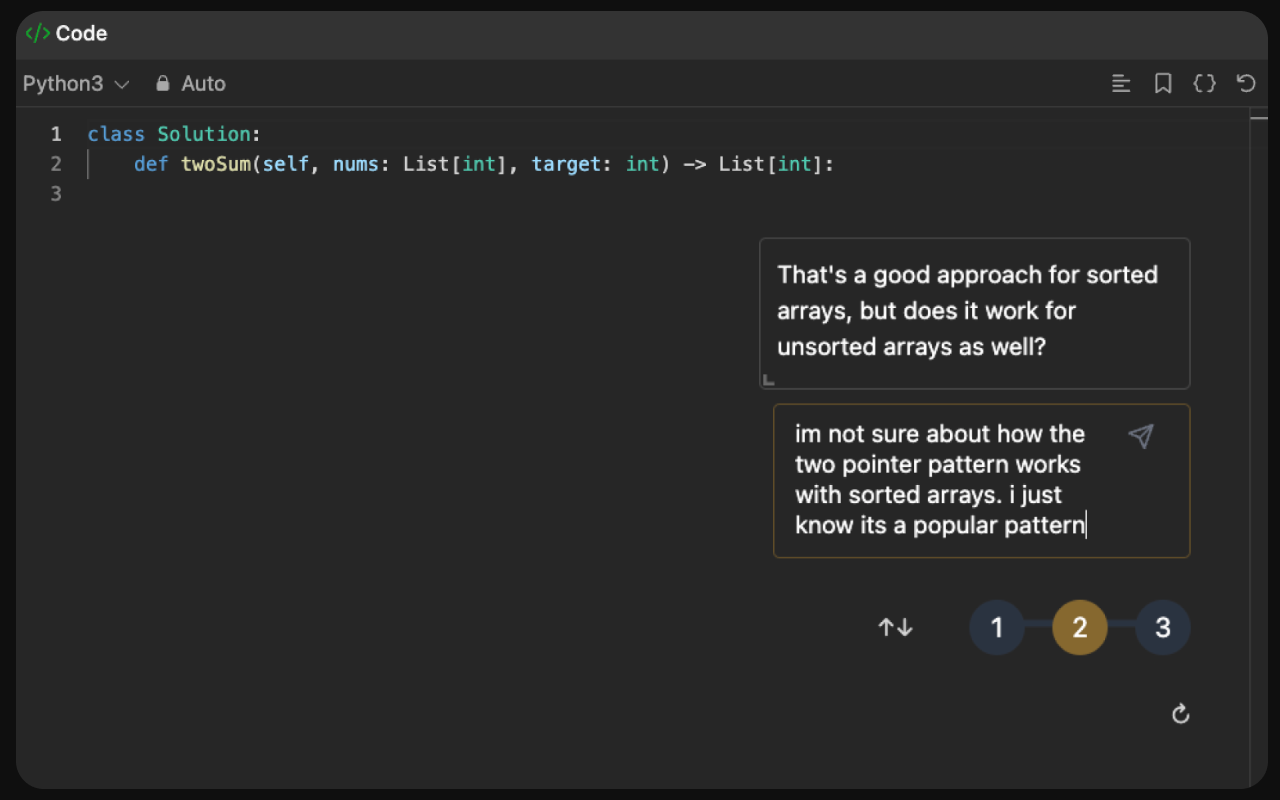Click the up-down arrows sorting icon
1280x800 pixels.
point(895,627)
